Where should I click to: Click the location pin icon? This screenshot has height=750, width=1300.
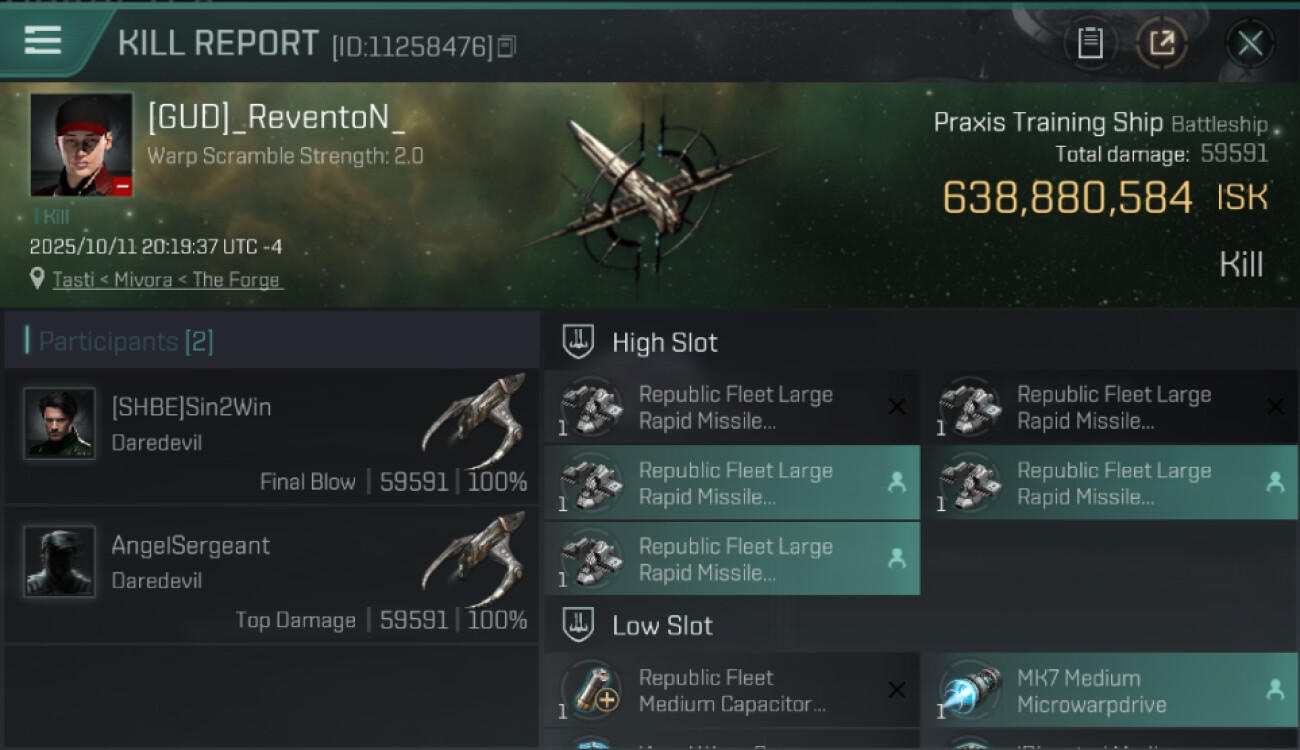click(38, 280)
